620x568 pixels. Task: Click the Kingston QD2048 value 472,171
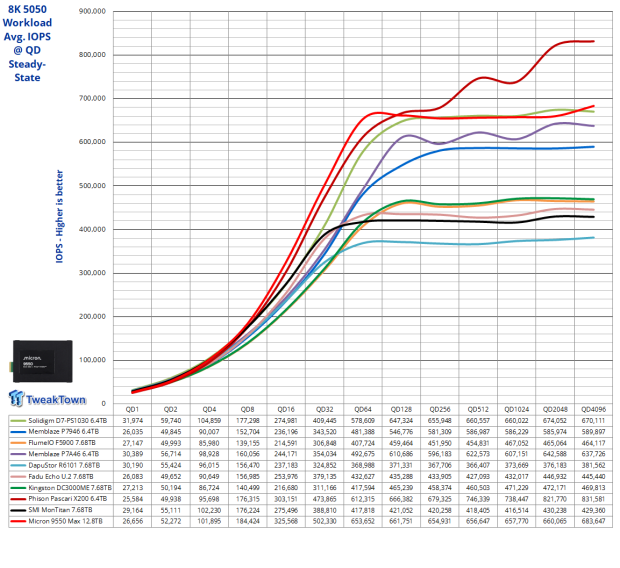tap(555, 488)
